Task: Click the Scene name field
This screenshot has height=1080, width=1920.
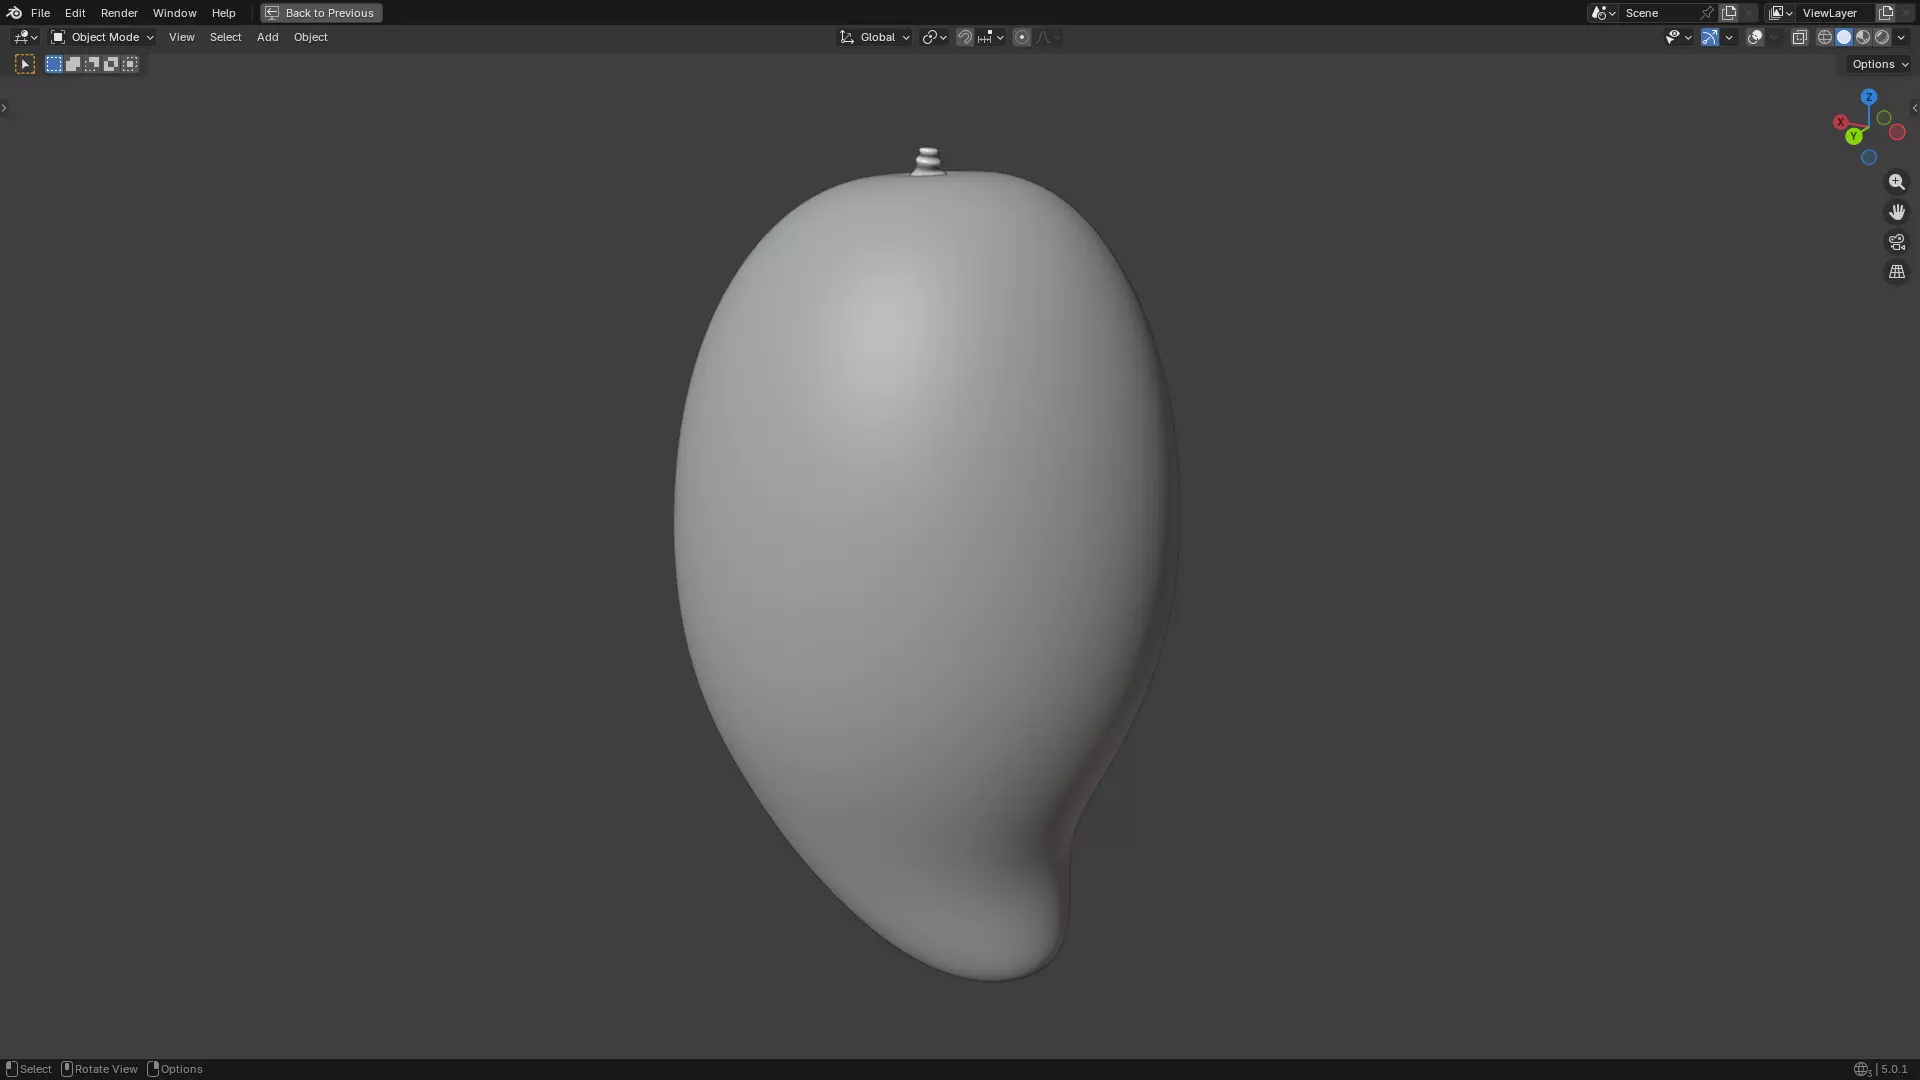Action: tap(1658, 13)
